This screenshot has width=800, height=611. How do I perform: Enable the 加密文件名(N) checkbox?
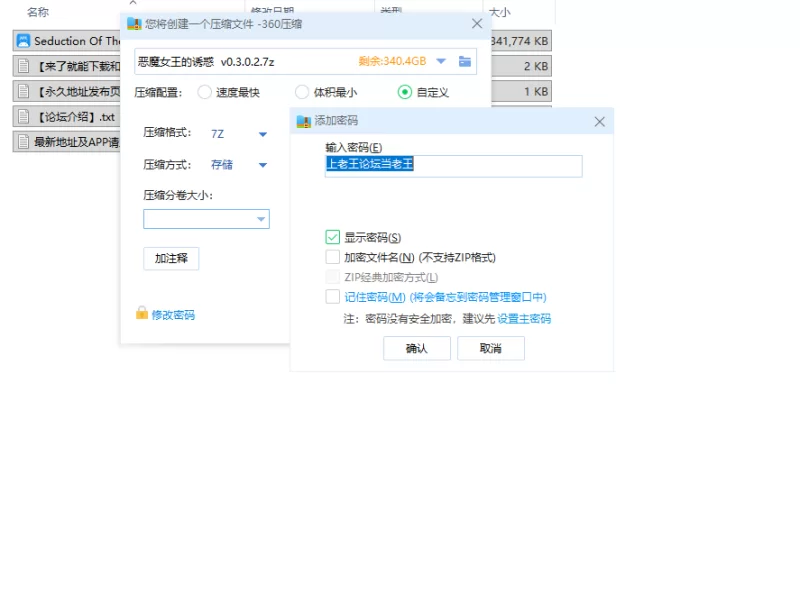pos(332,257)
